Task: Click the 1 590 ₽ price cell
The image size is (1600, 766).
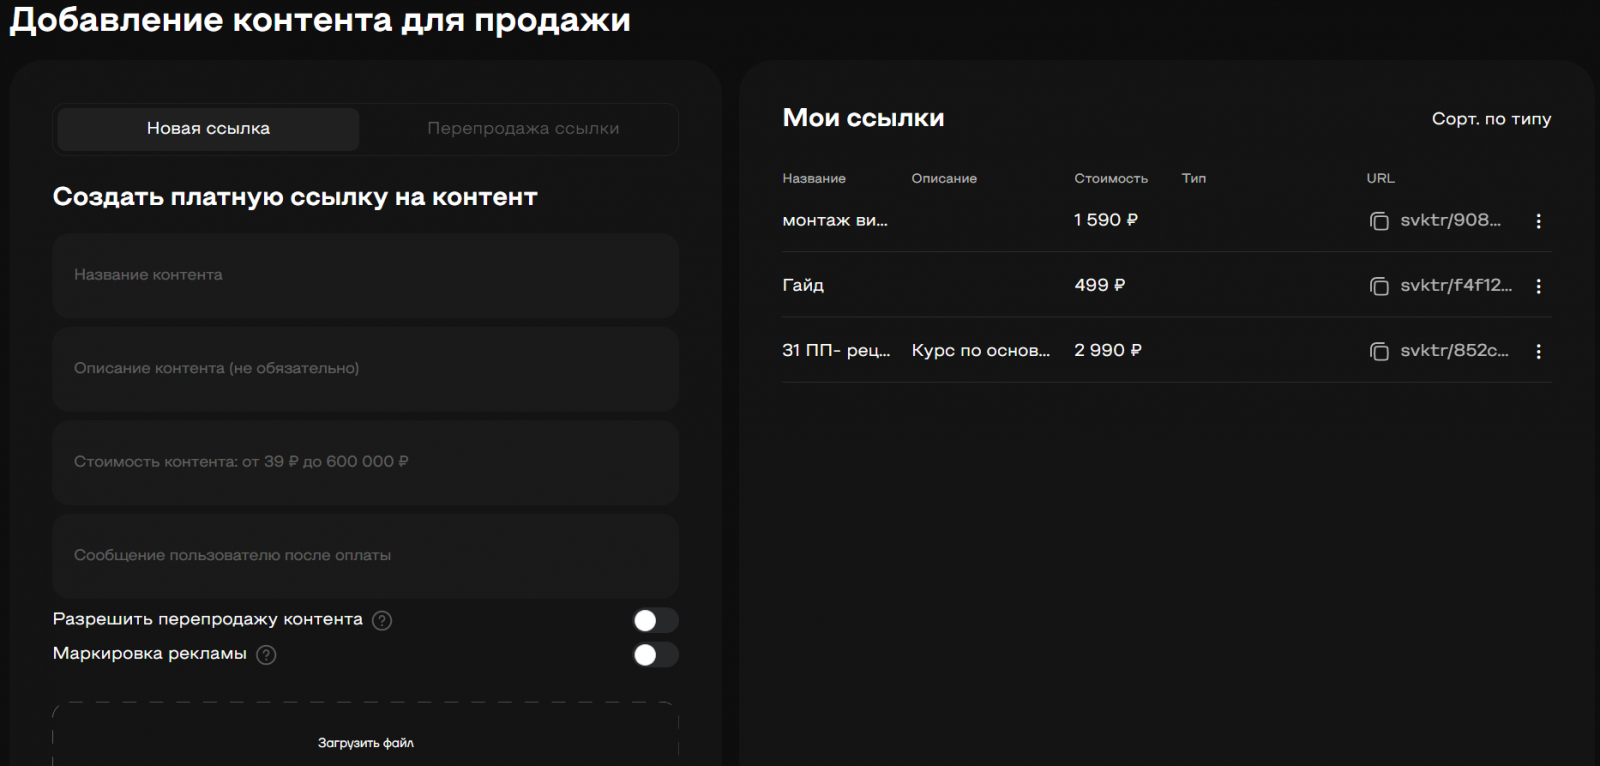Action: (x=1106, y=220)
